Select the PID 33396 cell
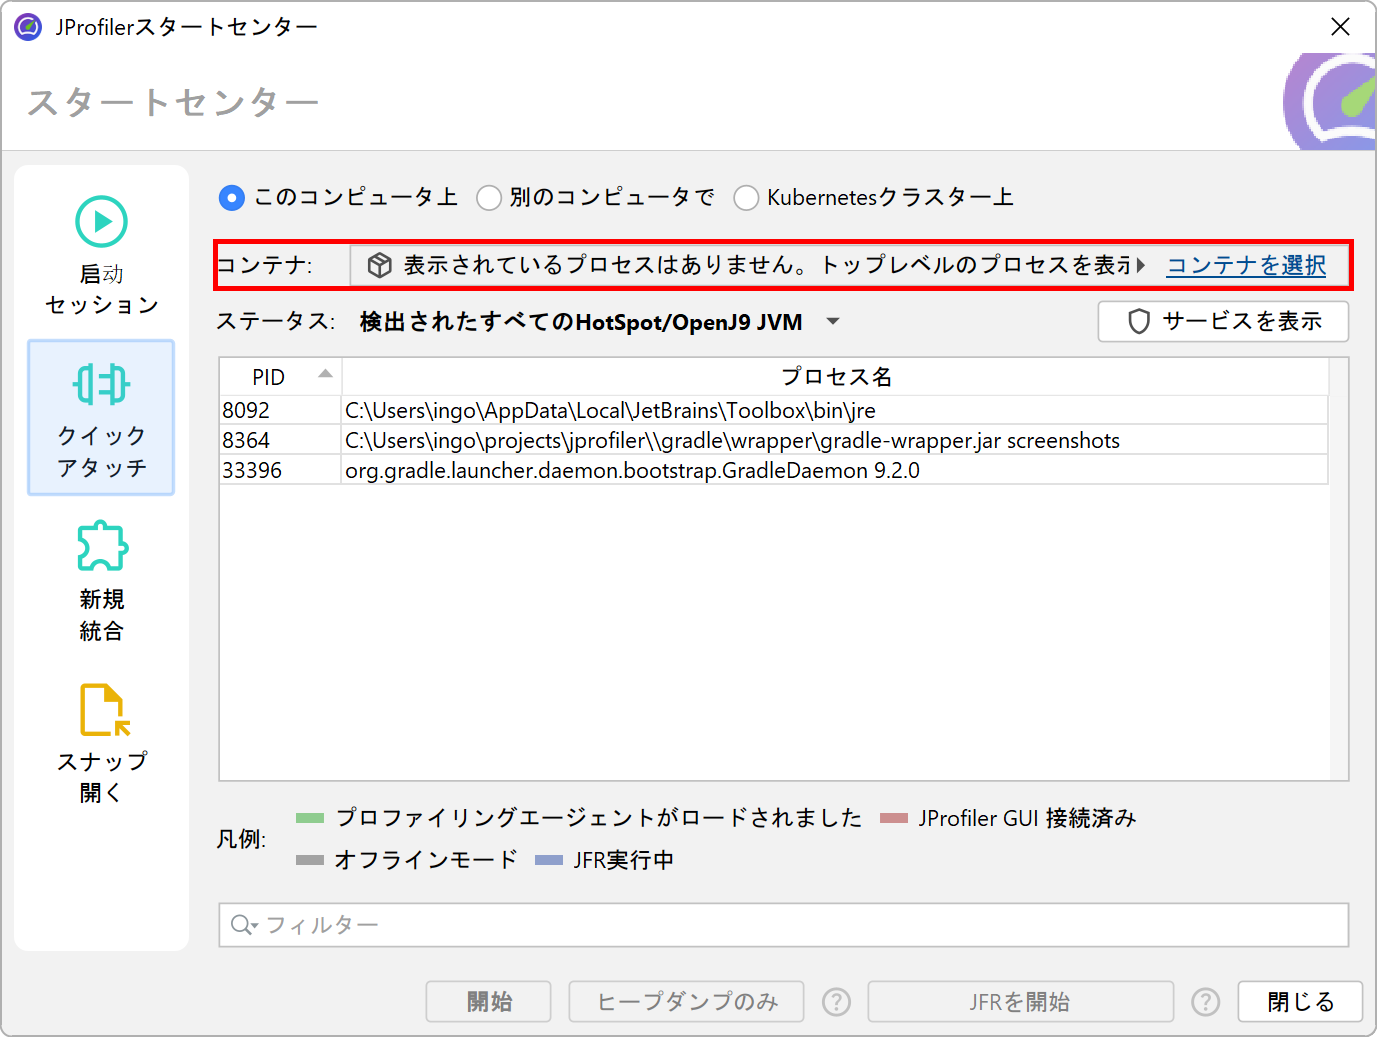The width and height of the screenshot is (1377, 1037). [x=281, y=470]
